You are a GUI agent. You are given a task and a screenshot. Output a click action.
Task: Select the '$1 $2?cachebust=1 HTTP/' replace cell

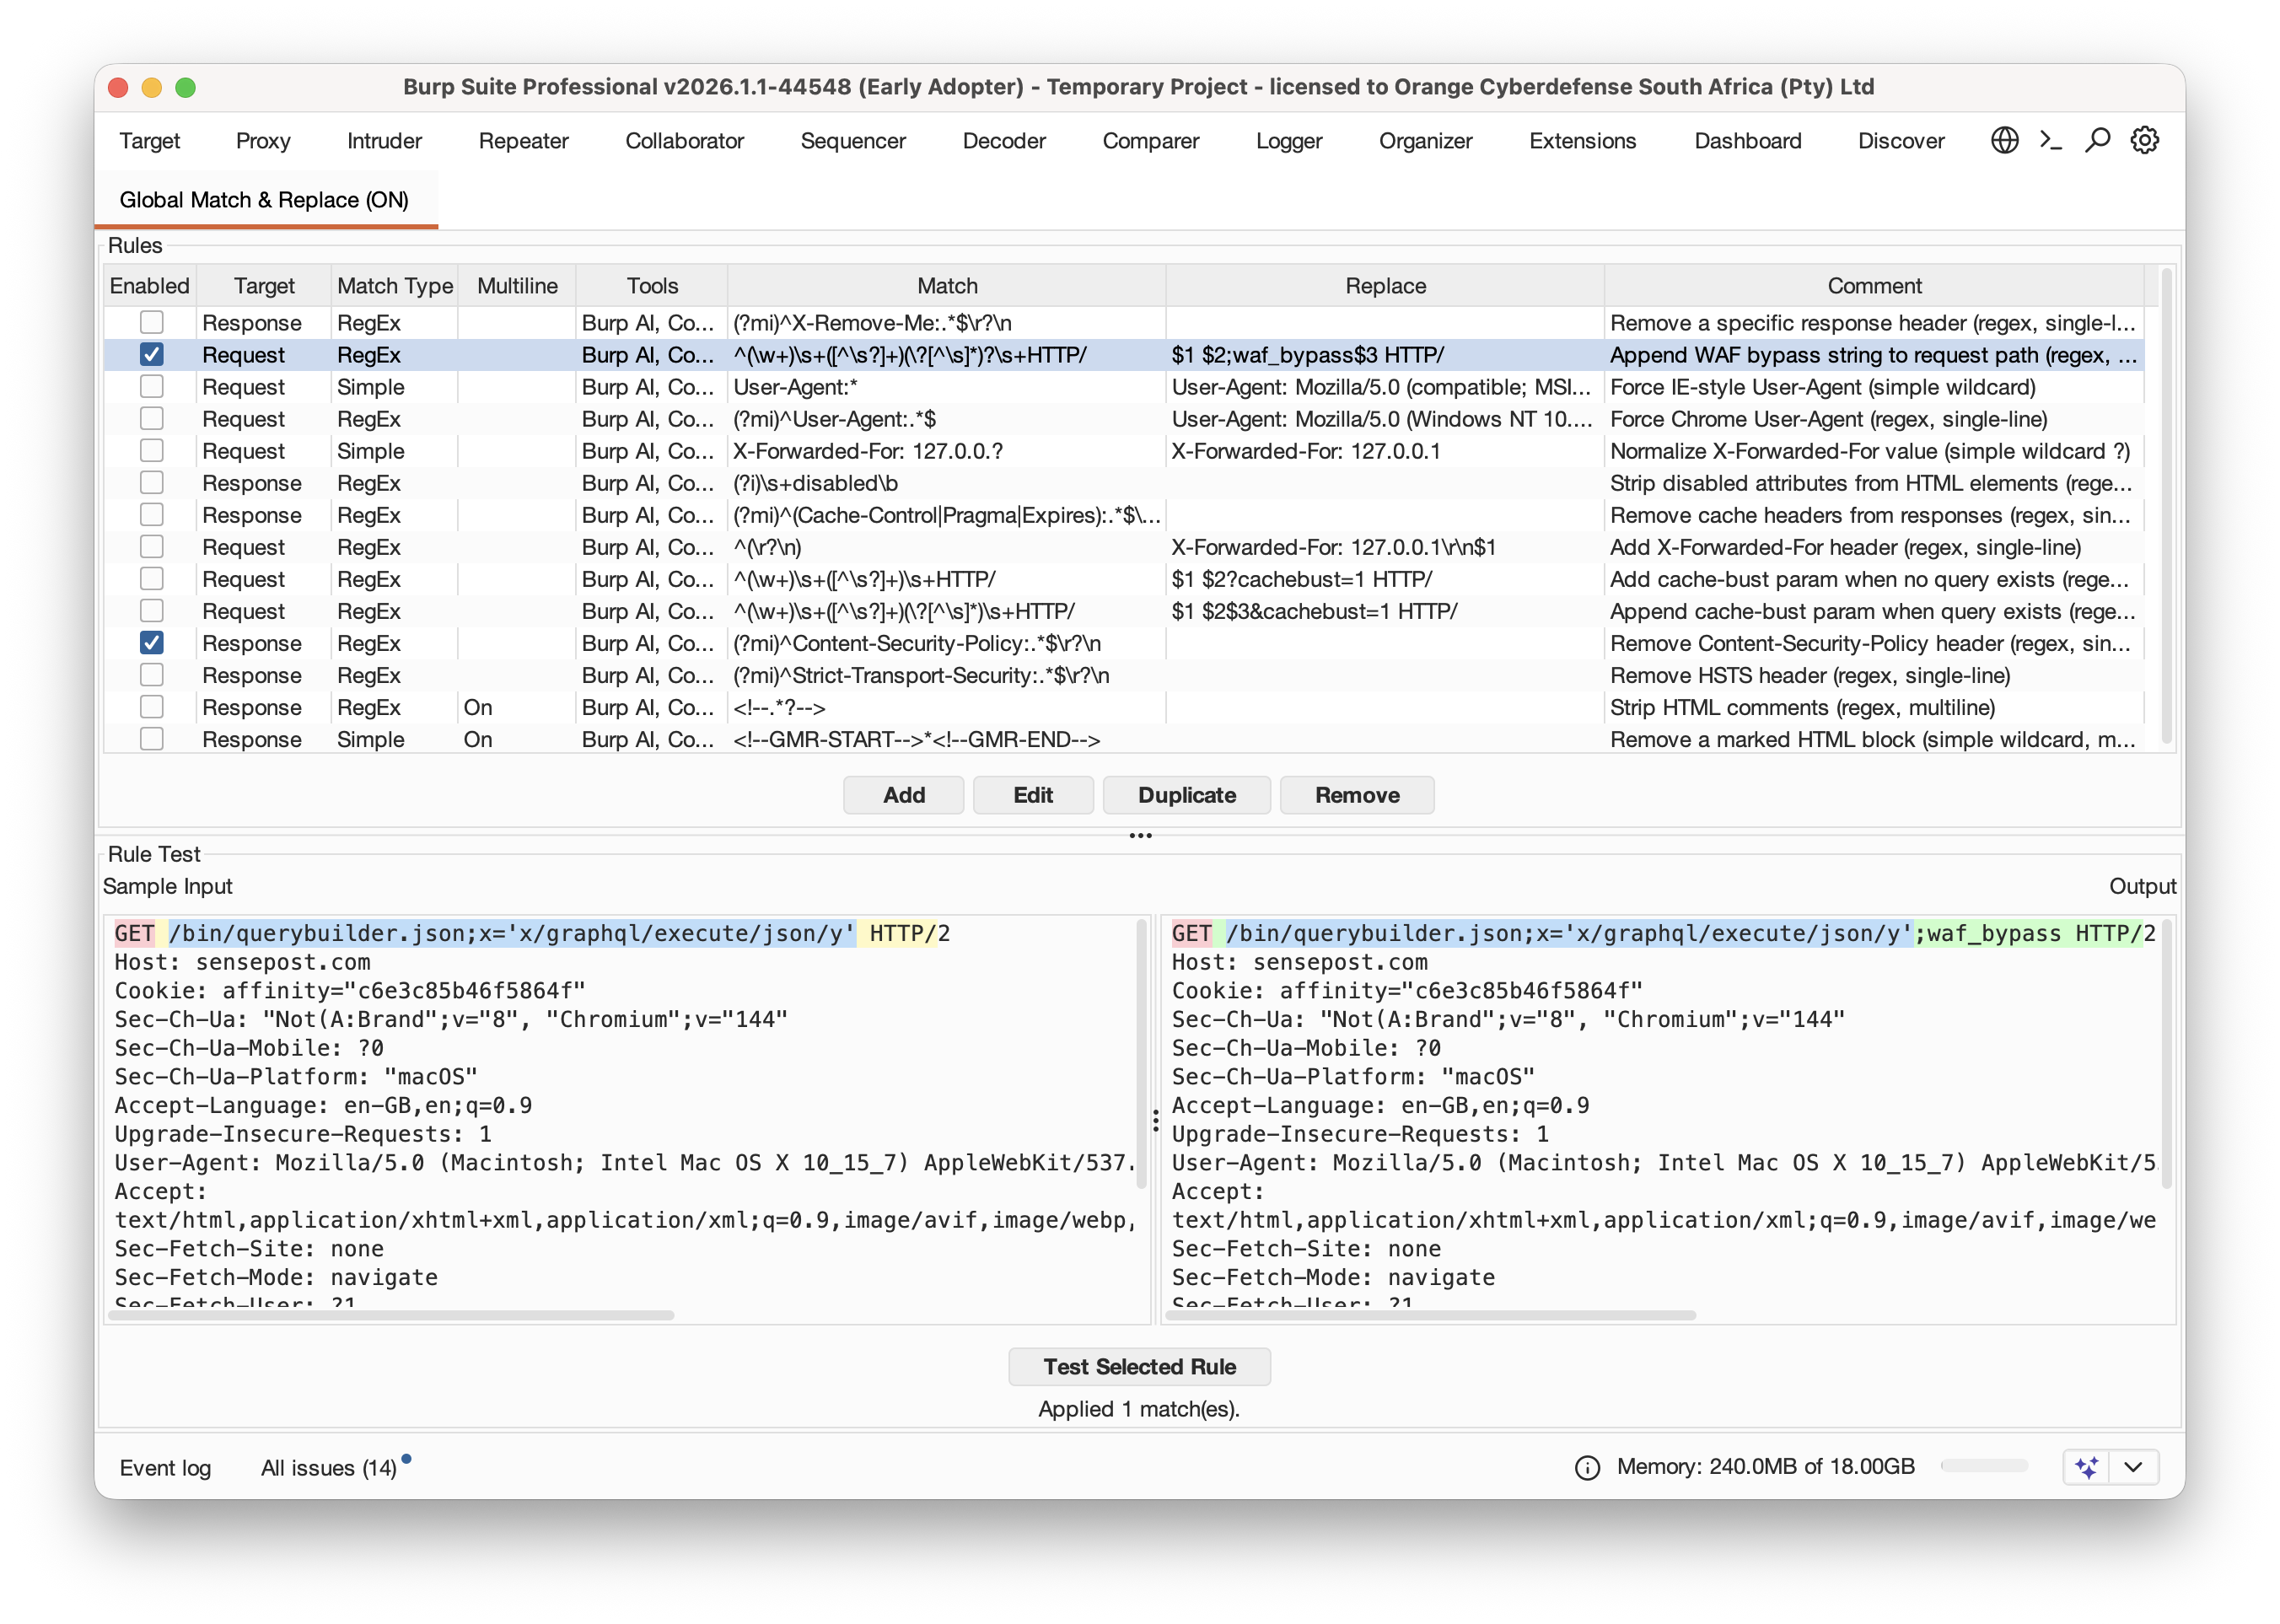[1385, 579]
